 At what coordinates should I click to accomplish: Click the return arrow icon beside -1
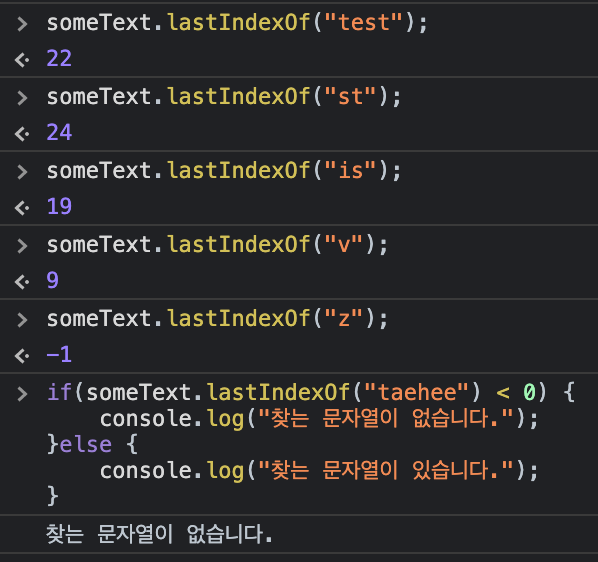tap(22, 356)
